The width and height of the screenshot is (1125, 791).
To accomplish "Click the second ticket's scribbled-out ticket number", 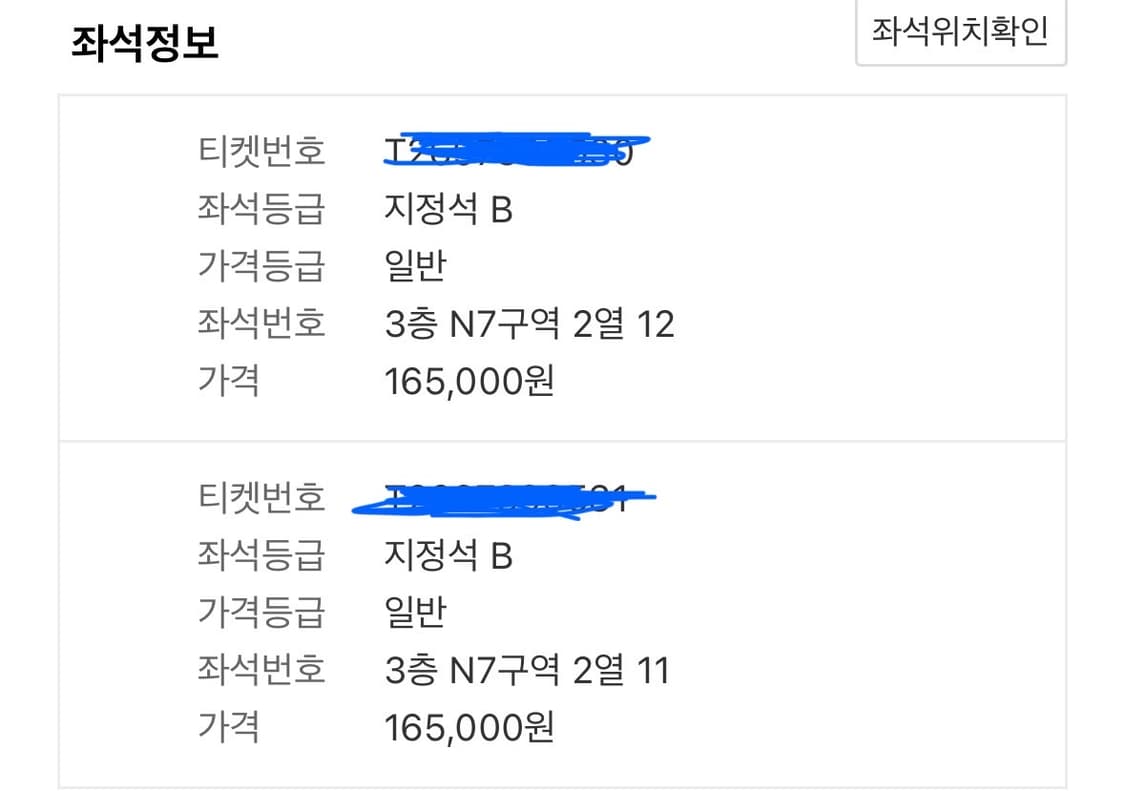I will (x=505, y=499).
